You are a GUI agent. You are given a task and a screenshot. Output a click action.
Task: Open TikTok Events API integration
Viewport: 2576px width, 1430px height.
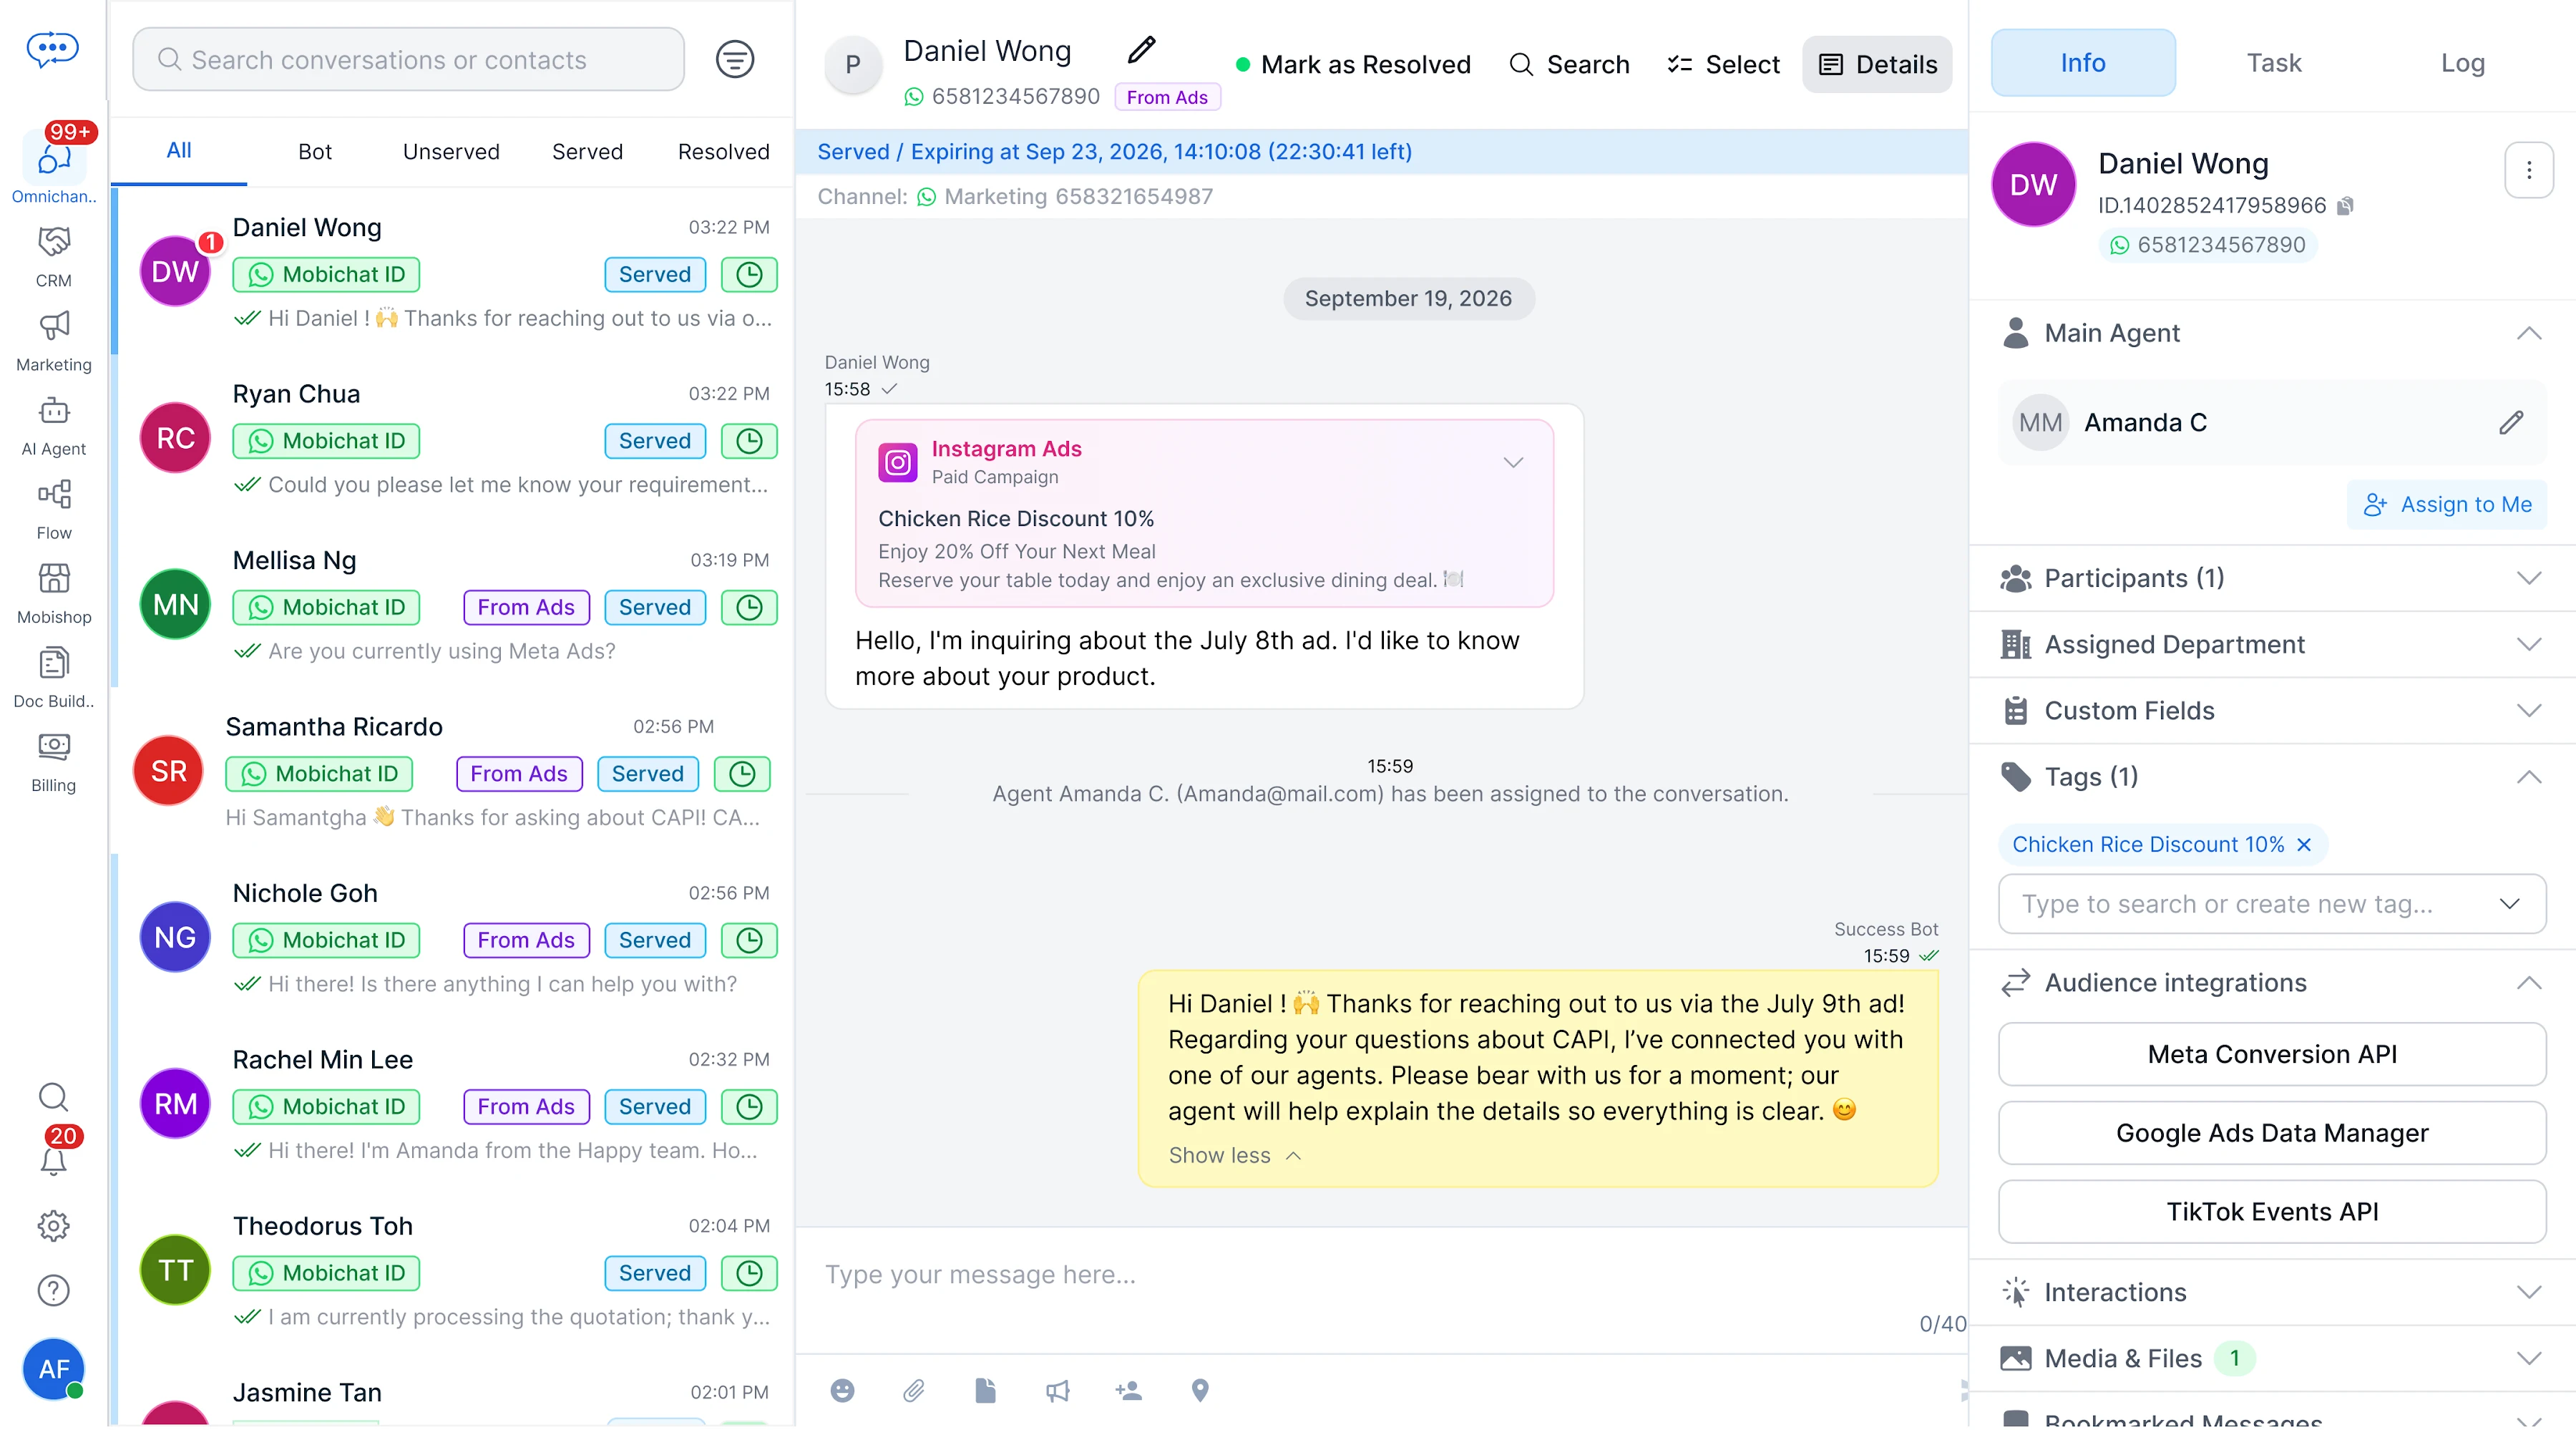pyautogui.click(x=2272, y=1212)
